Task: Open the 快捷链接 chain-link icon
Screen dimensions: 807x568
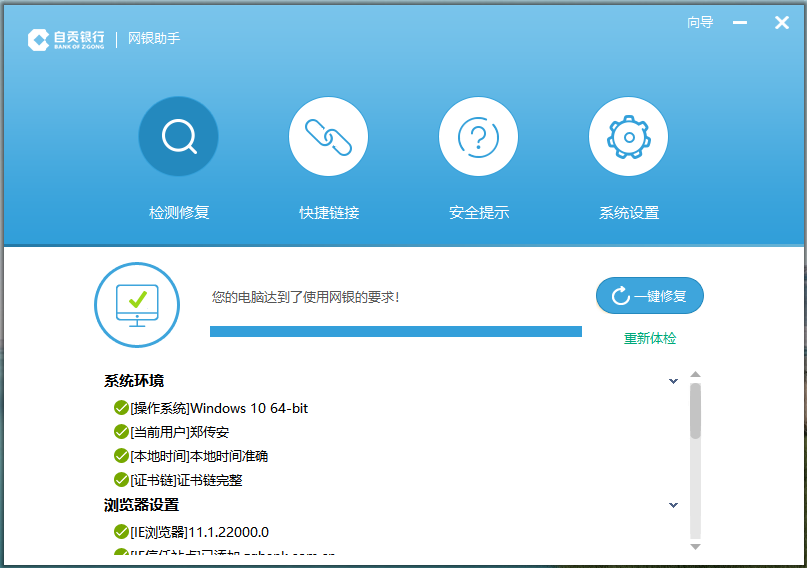Action: pos(328,136)
